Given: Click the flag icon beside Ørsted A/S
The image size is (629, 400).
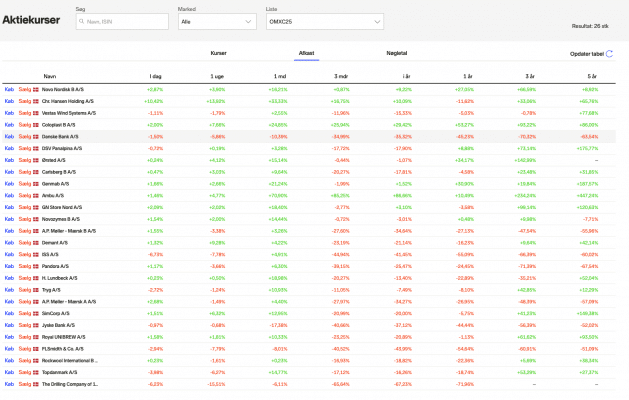Looking at the screenshot, I should pos(35,160).
